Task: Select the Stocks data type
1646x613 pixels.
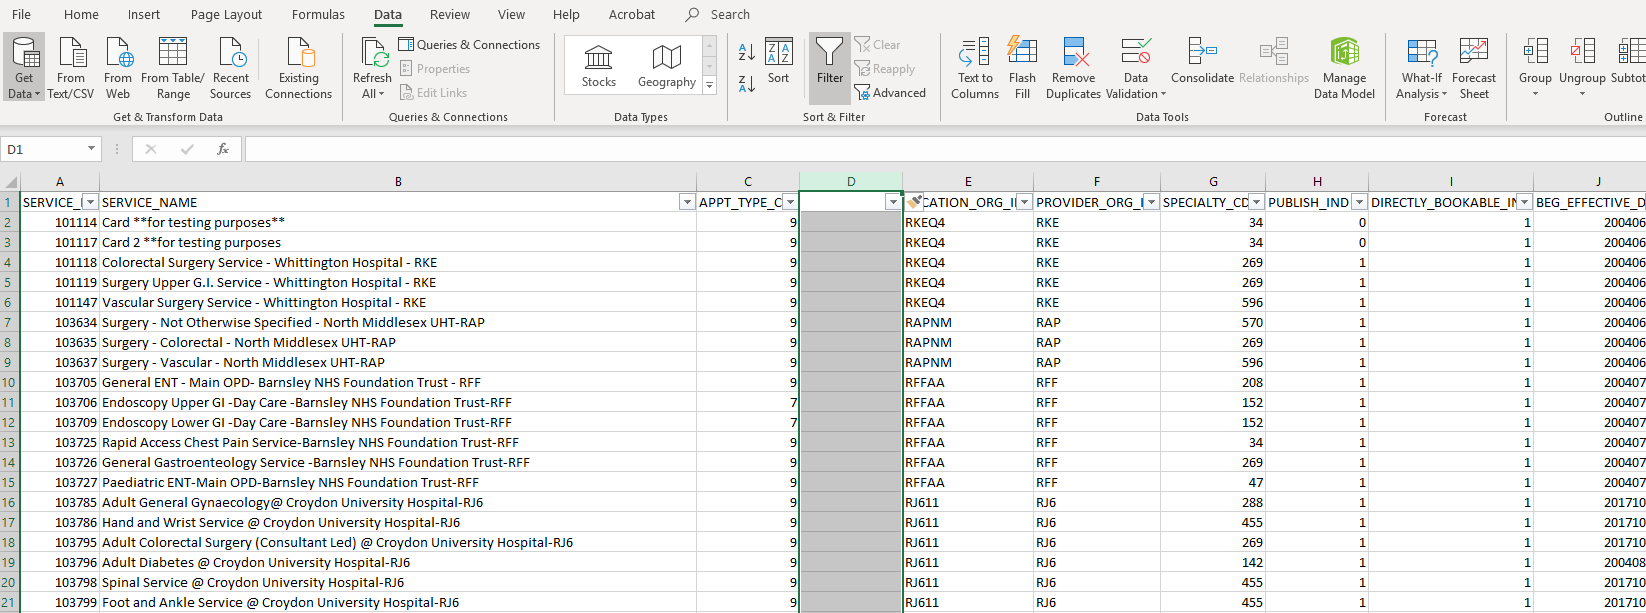Action: pyautogui.click(x=599, y=67)
